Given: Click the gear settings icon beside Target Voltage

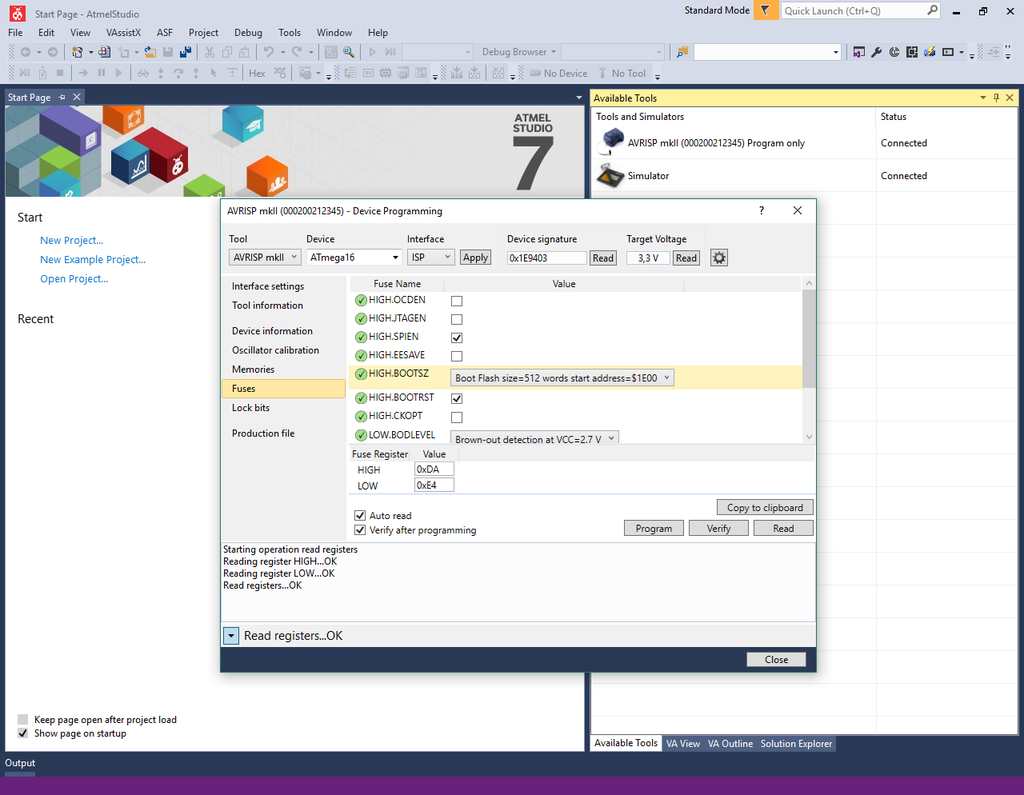Looking at the screenshot, I should pyautogui.click(x=719, y=258).
